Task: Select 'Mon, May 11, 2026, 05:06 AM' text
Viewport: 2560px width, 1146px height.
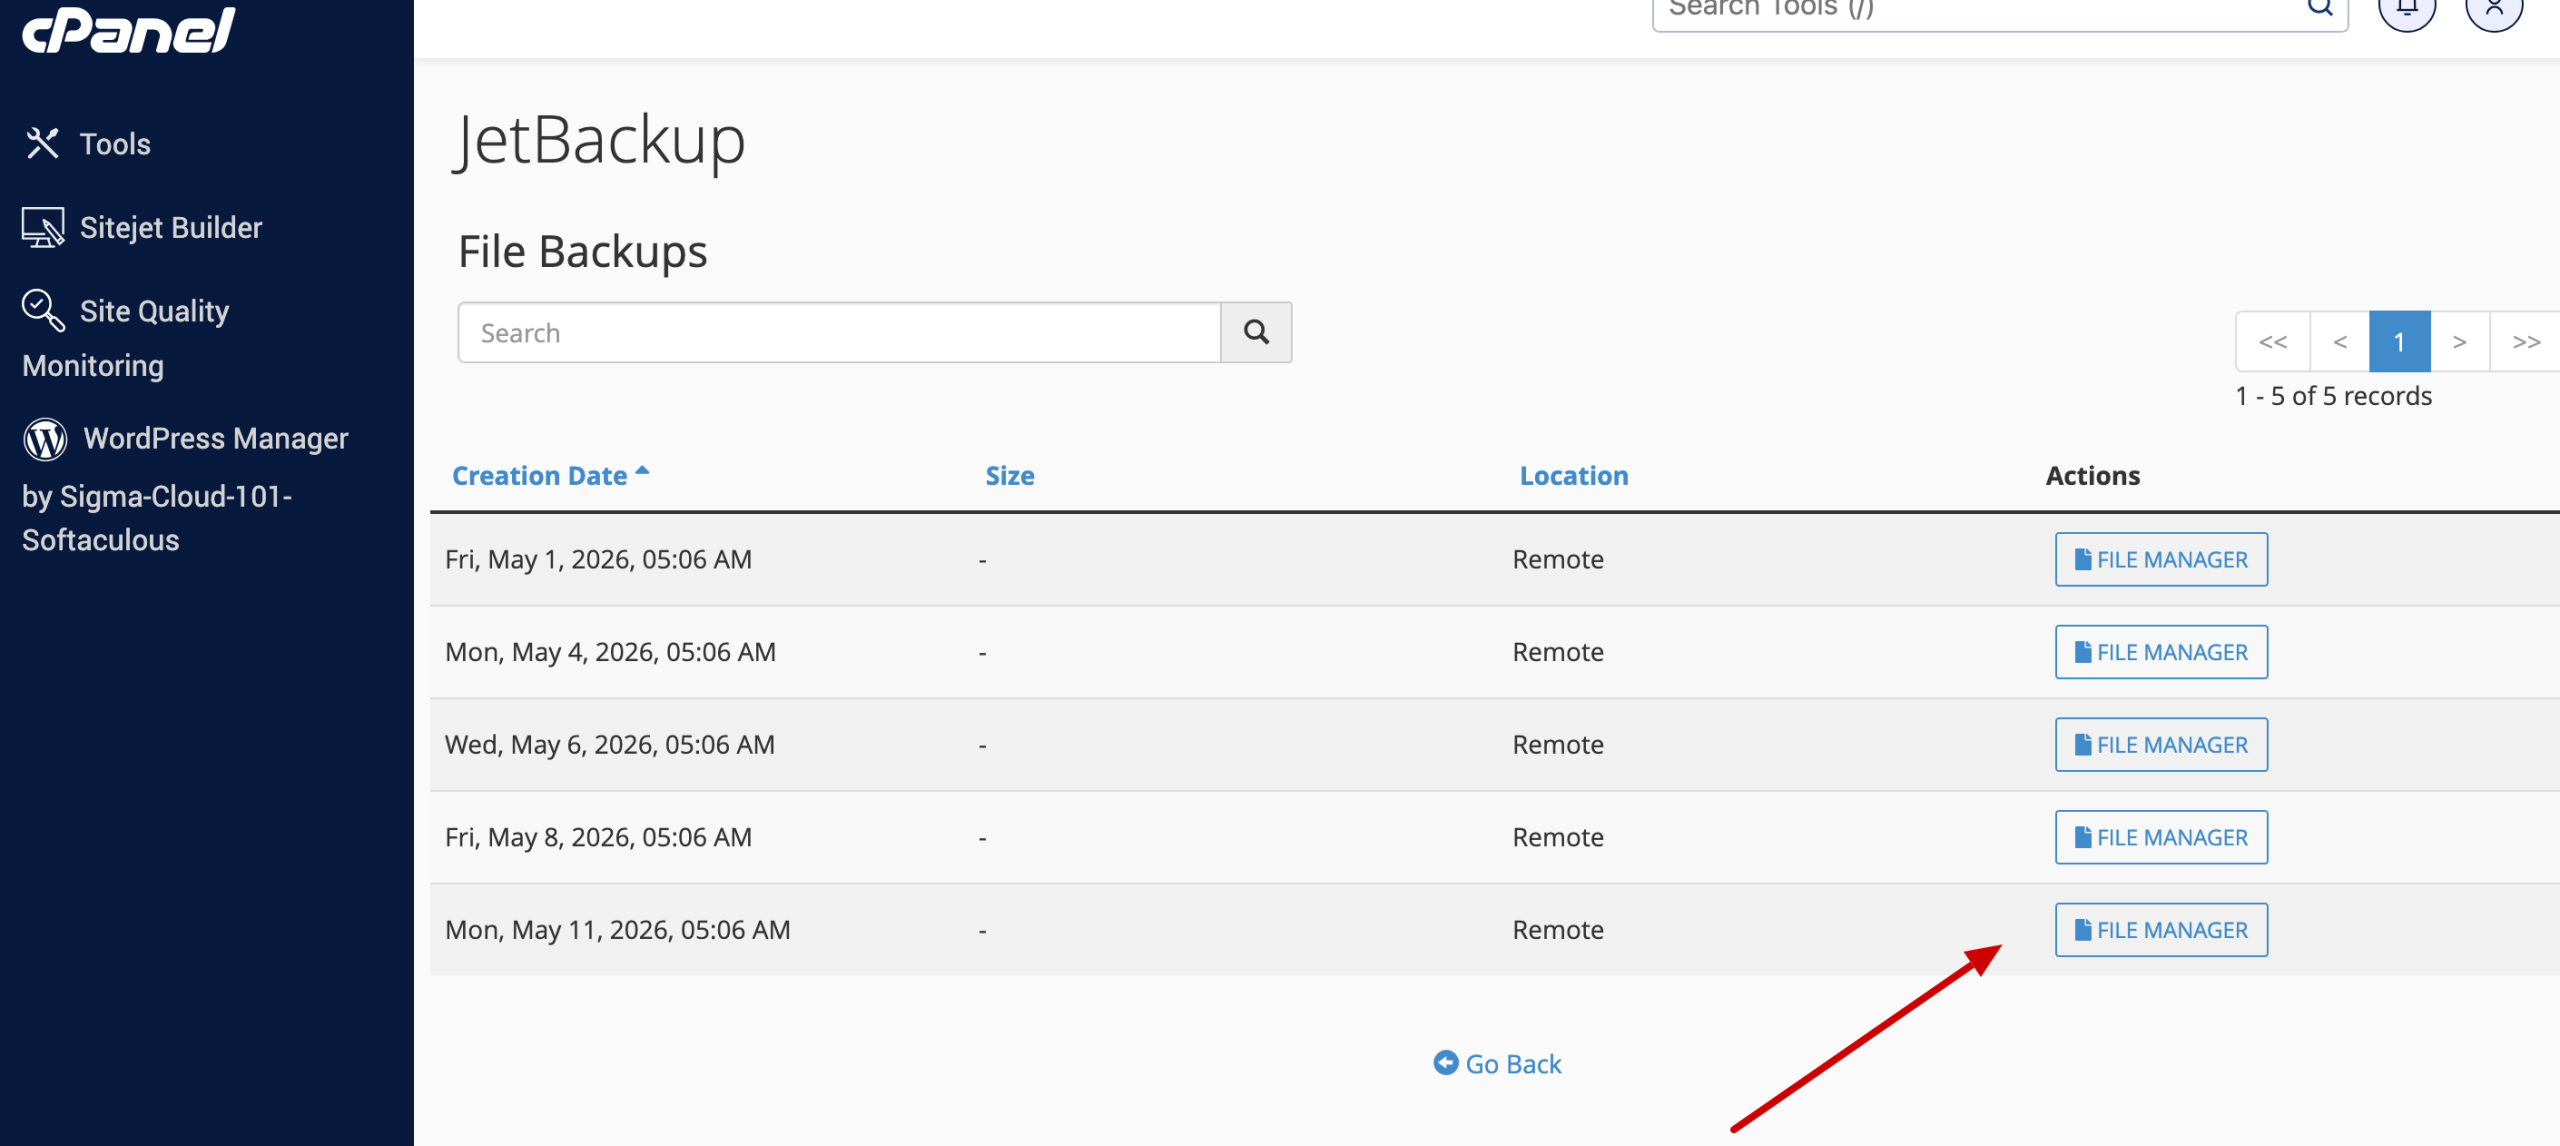Action: [618, 930]
